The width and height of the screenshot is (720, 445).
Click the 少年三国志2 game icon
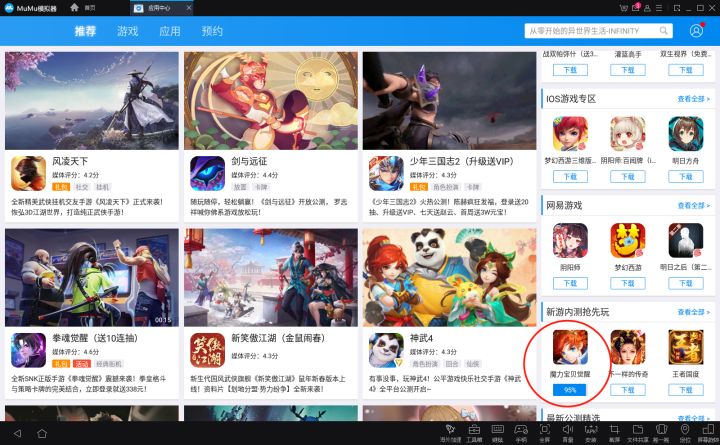[386, 173]
